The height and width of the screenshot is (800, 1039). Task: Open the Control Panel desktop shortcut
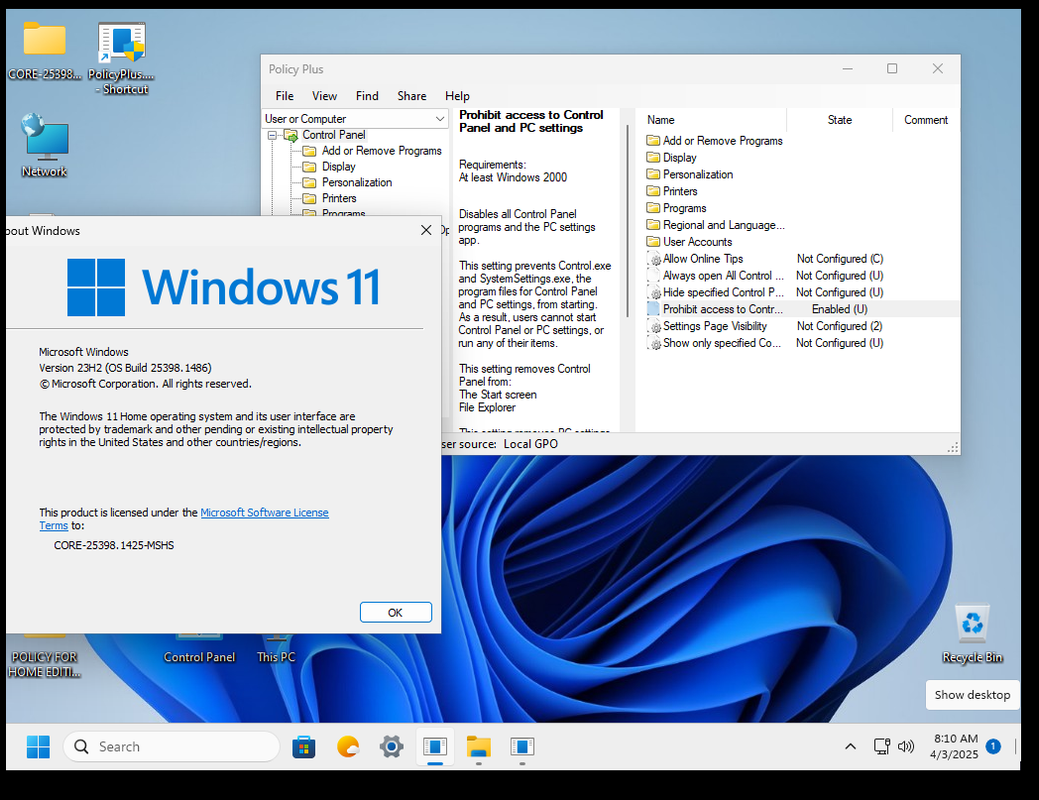[x=199, y=650]
